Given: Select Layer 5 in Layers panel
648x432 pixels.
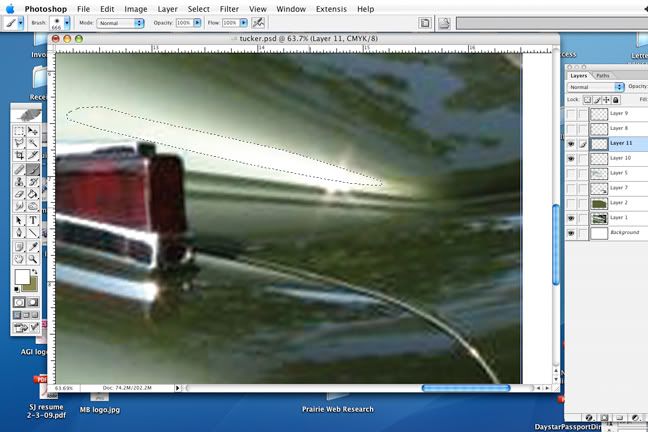Looking at the screenshot, I should [x=606, y=173].
